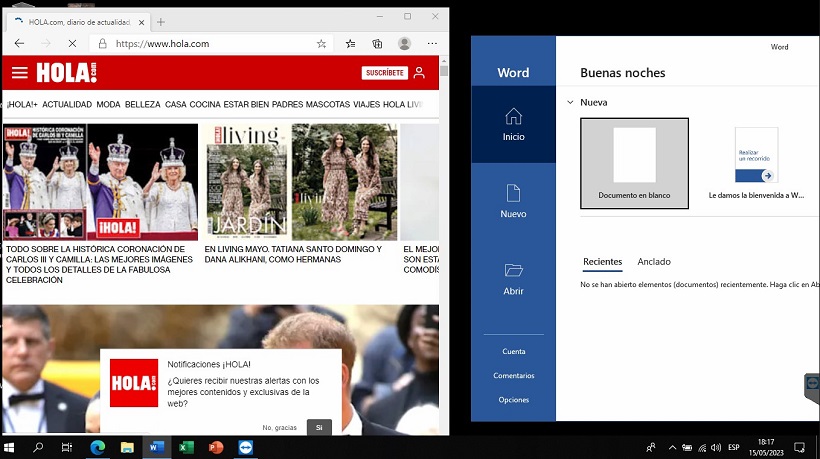Go back in the Edge browser
Screen dimensions: 820x459
coord(19,43)
